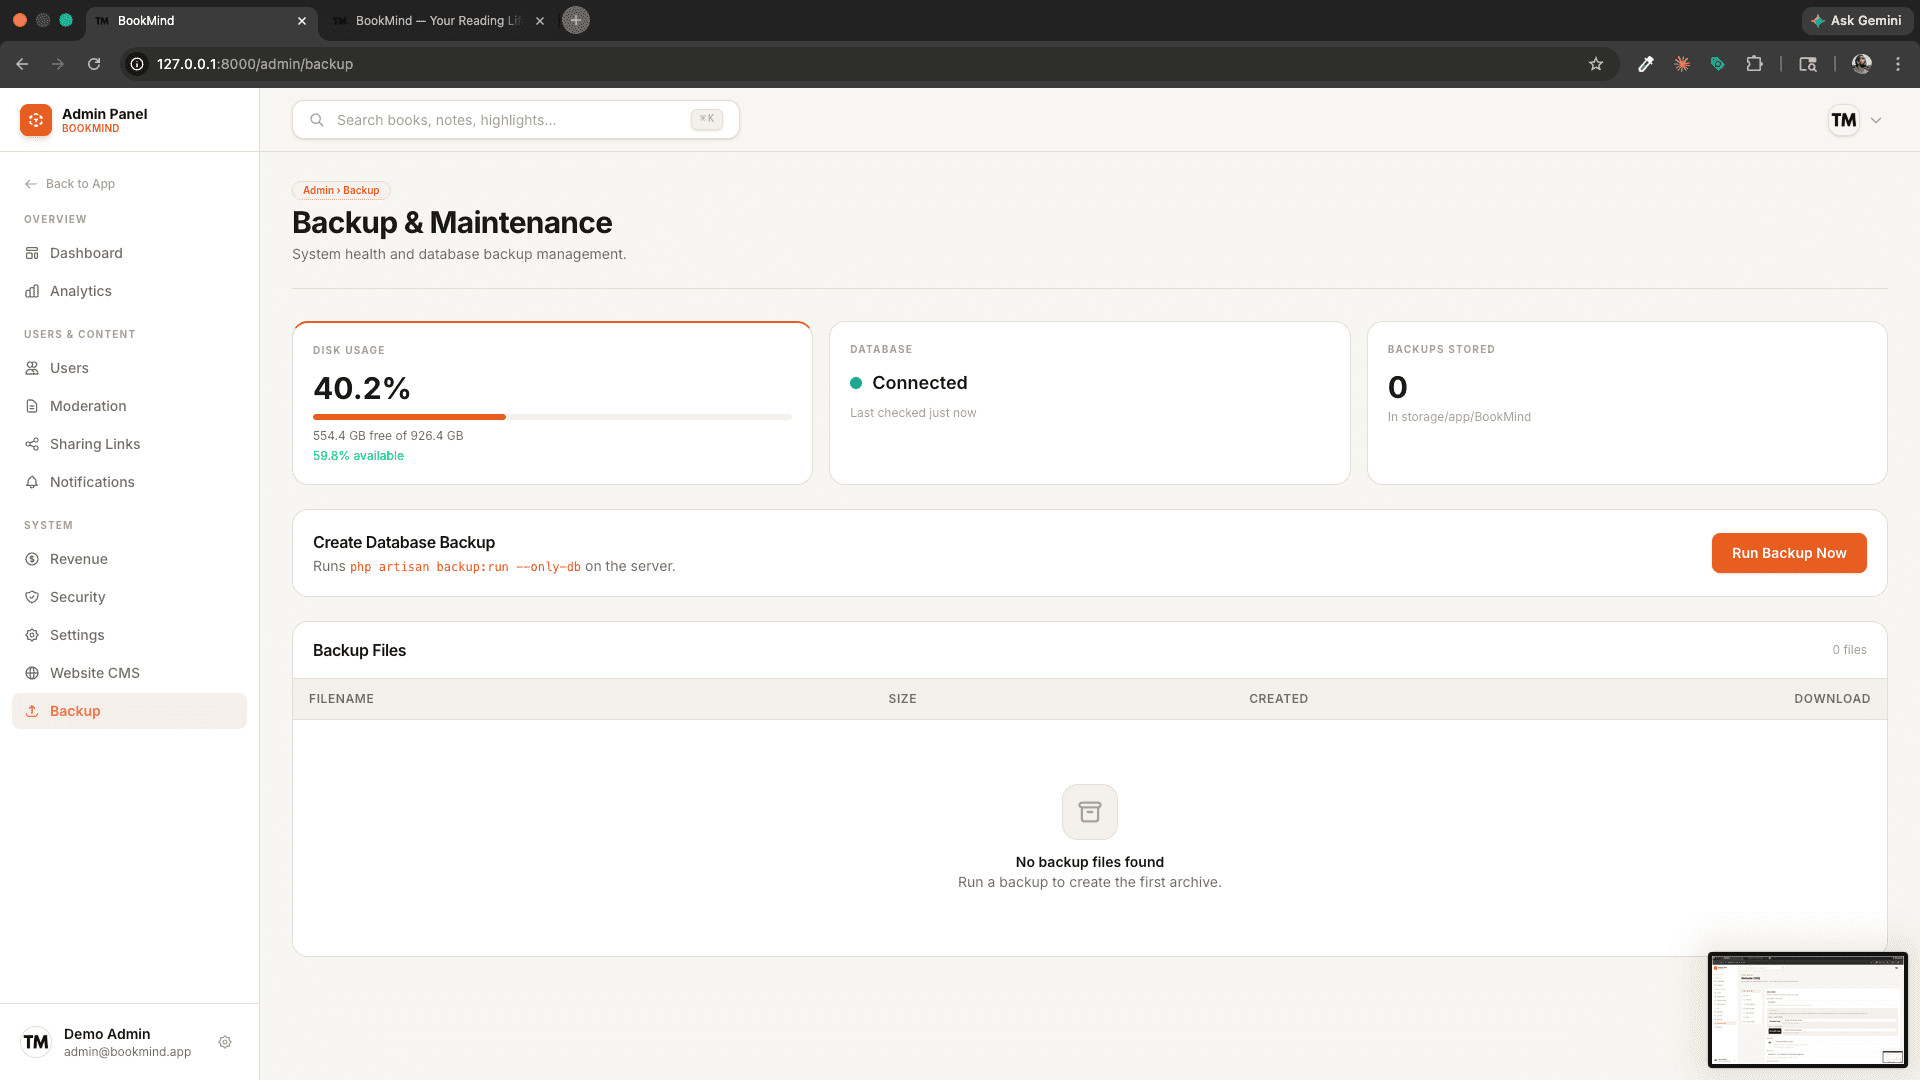The width and height of the screenshot is (1920, 1080).
Task: Click the 59.8% available text
Action: point(358,456)
